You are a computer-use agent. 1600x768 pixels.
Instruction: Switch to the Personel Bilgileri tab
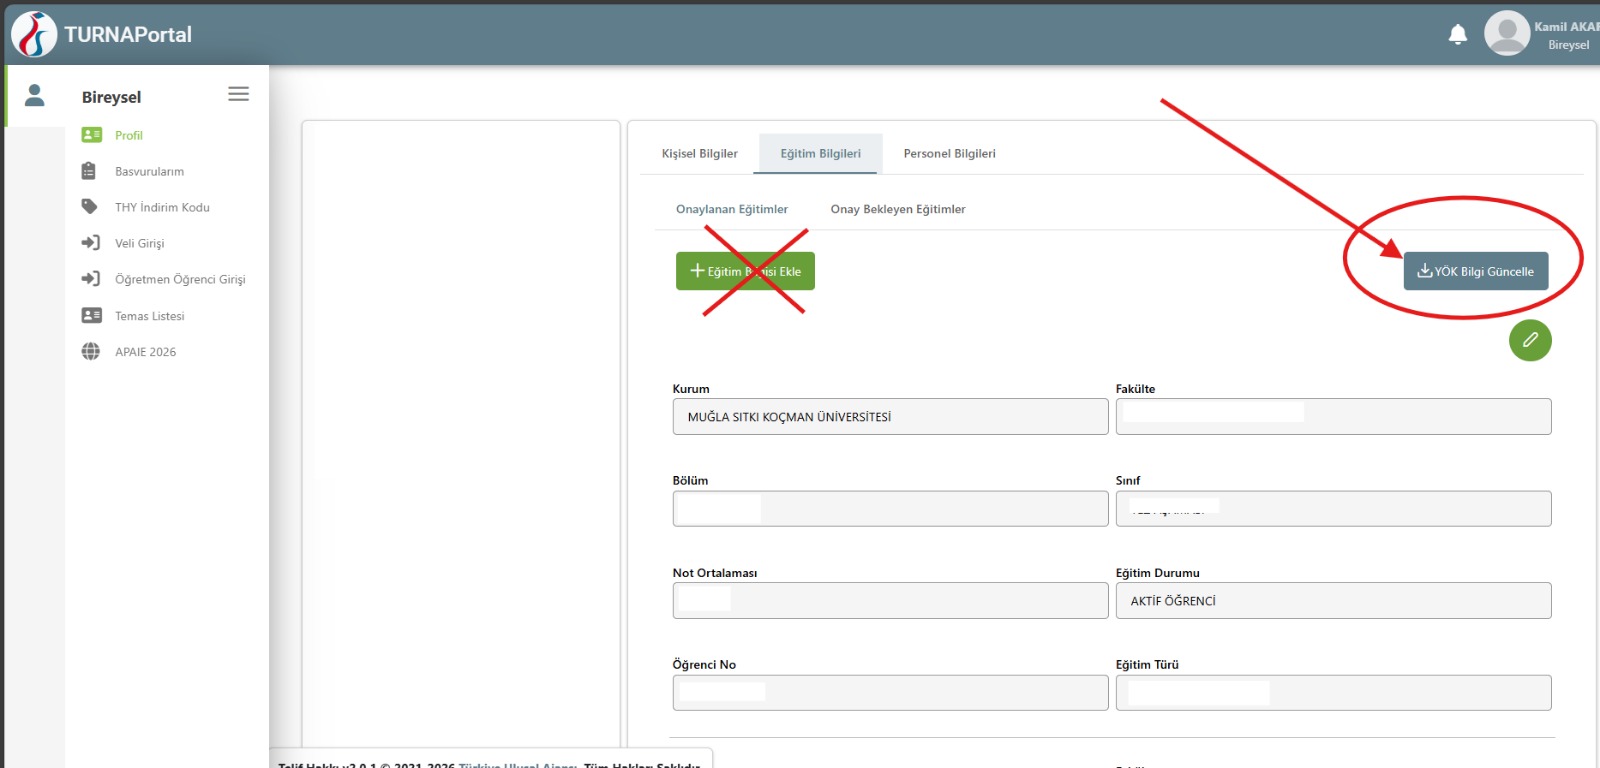pyautogui.click(x=949, y=154)
